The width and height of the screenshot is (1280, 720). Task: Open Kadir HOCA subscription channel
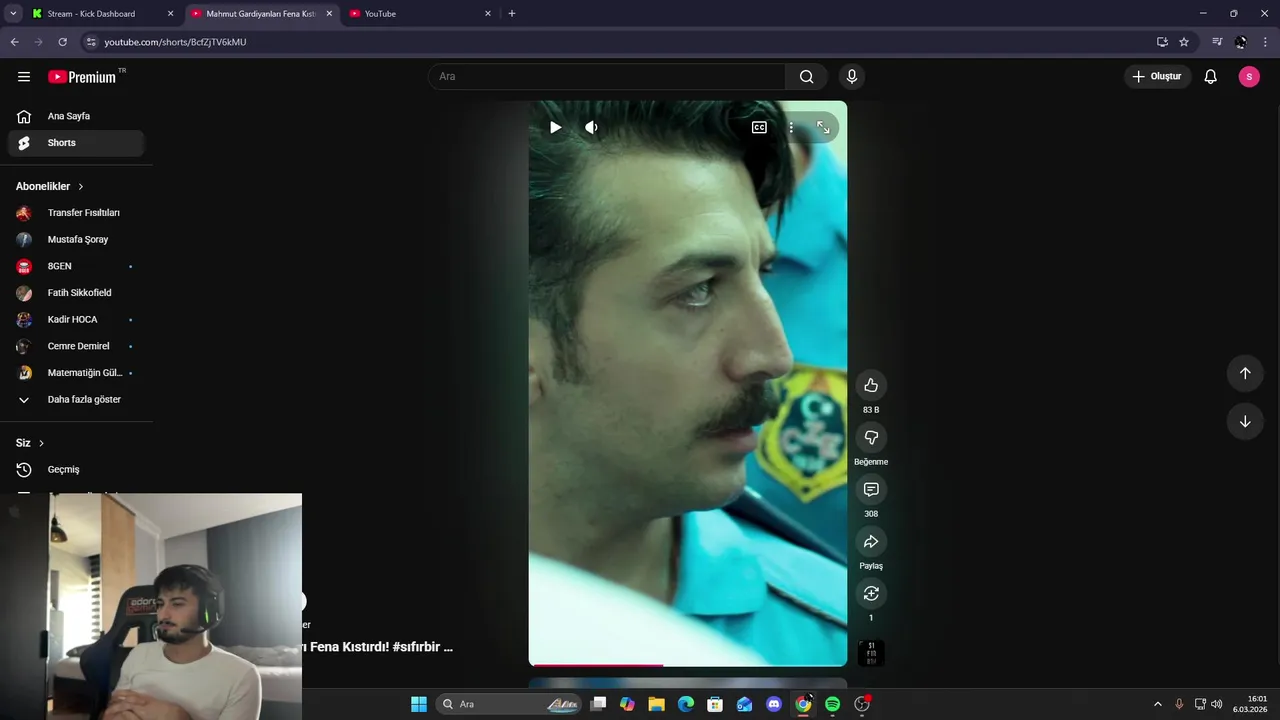[x=76, y=320]
